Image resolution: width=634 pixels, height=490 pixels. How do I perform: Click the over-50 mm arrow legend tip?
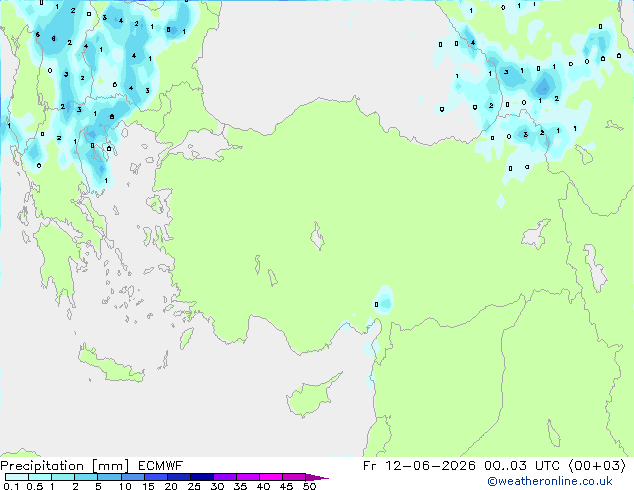point(317,477)
